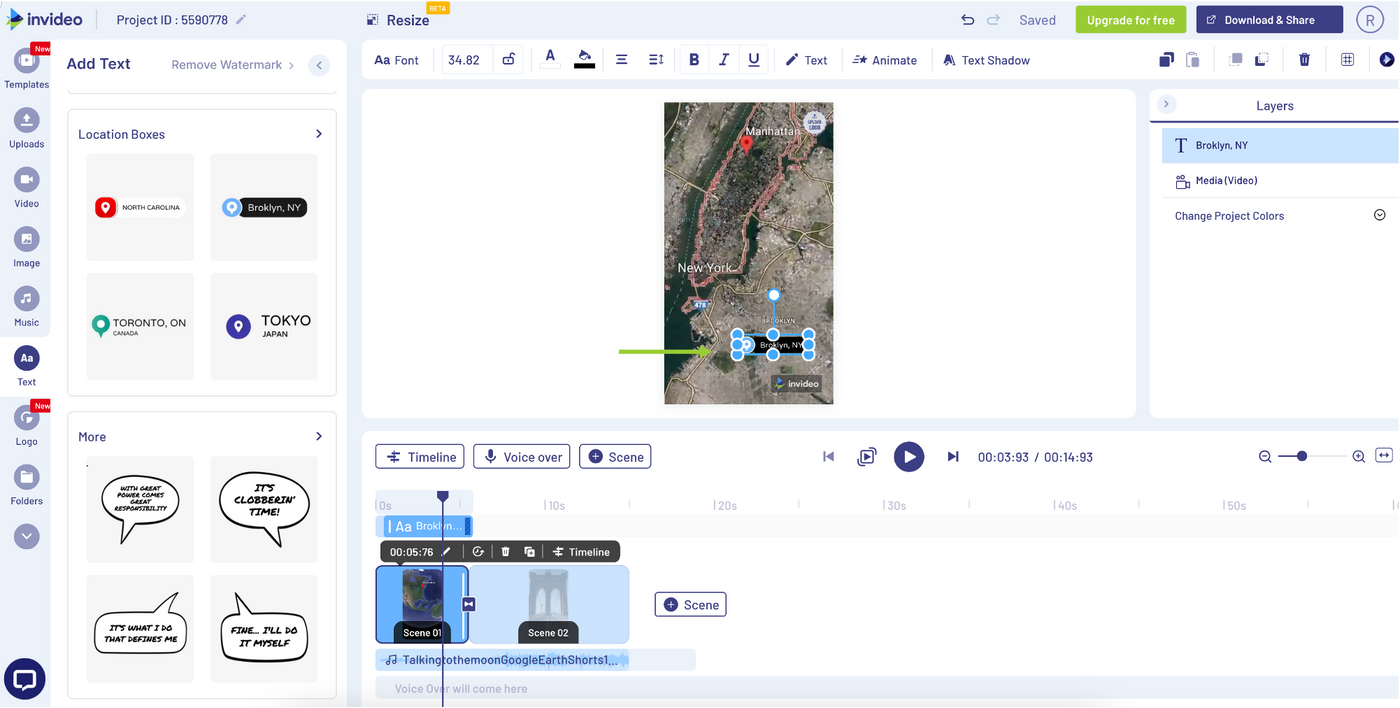Image resolution: width=1400 pixels, height=708 pixels.
Task: Open the Music panel
Action: pyautogui.click(x=26, y=300)
